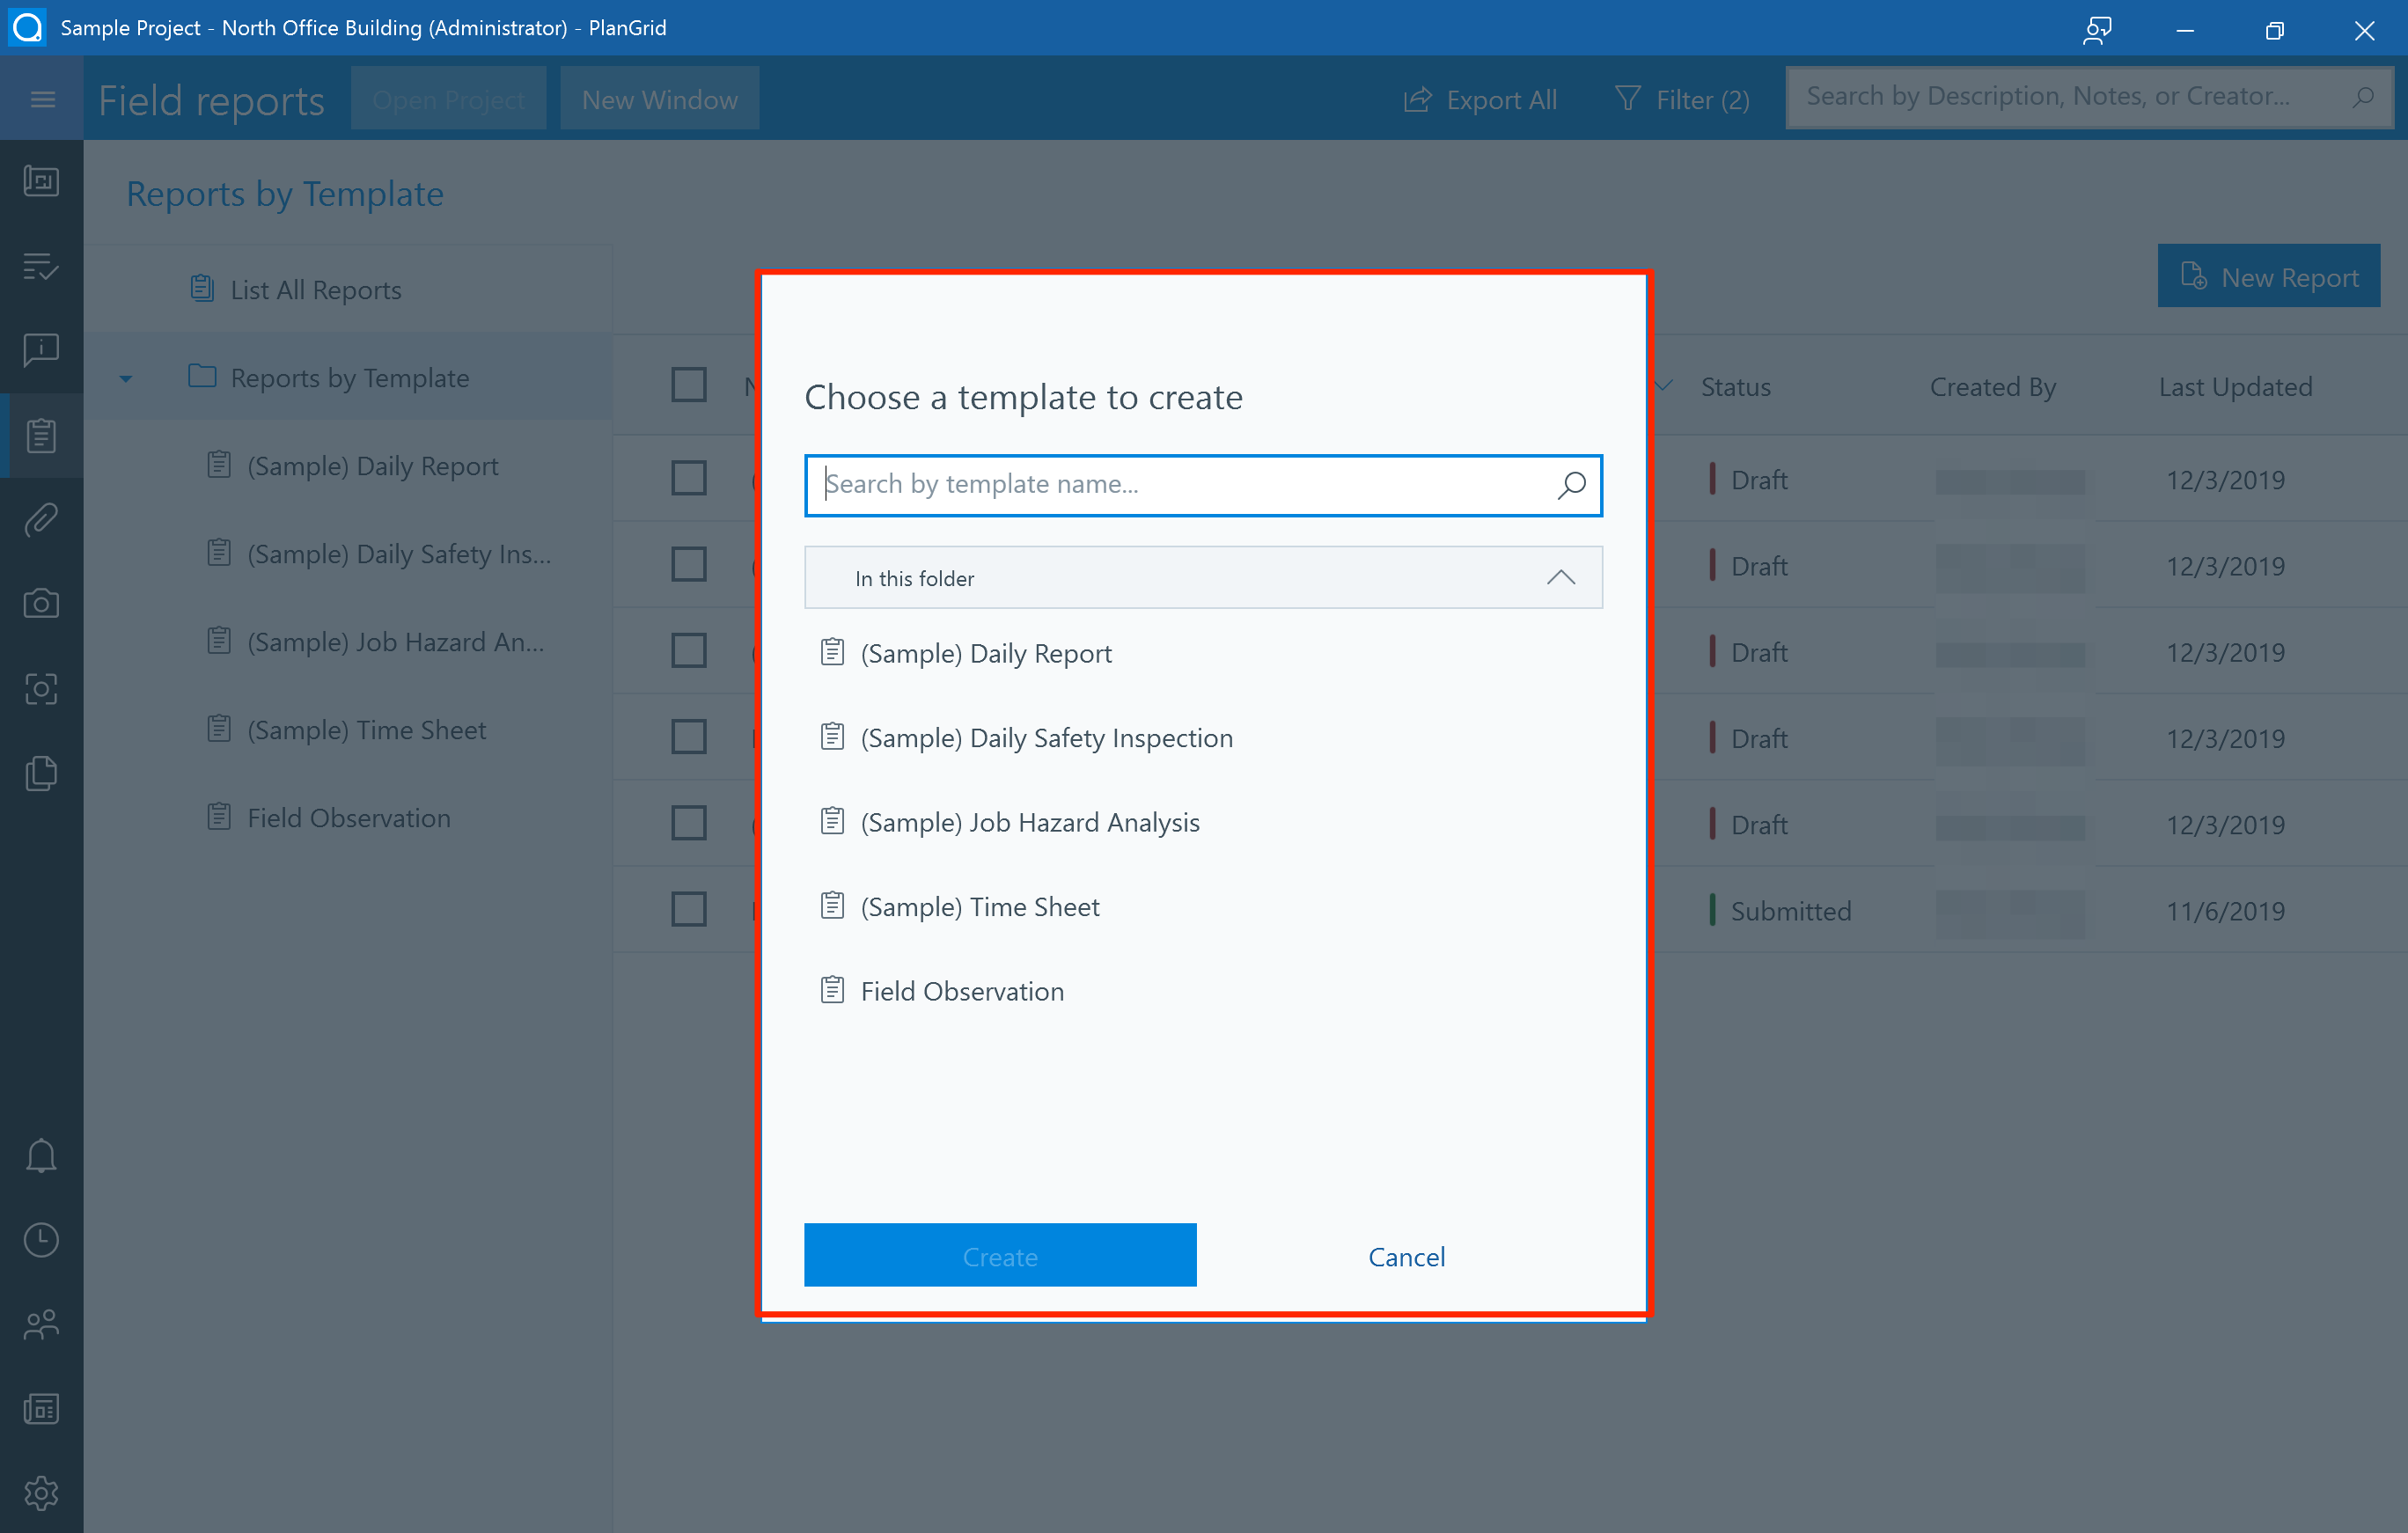2408x1533 pixels.
Task: Check the Submitted row checkbox
Action: [x=688, y=909]
